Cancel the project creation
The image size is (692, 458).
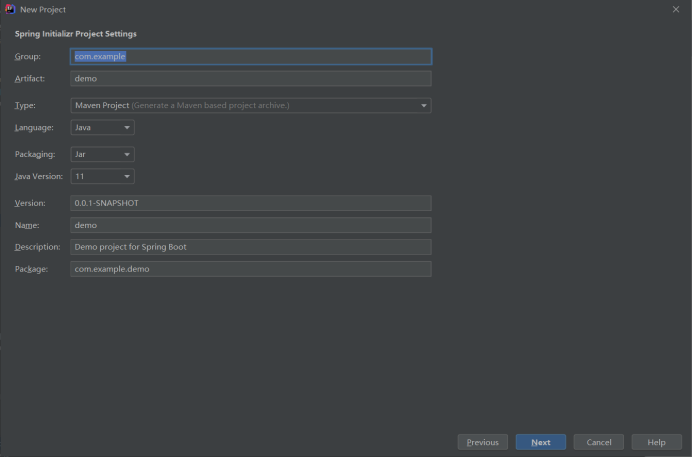pyautogui.click(x=598, y=442)
